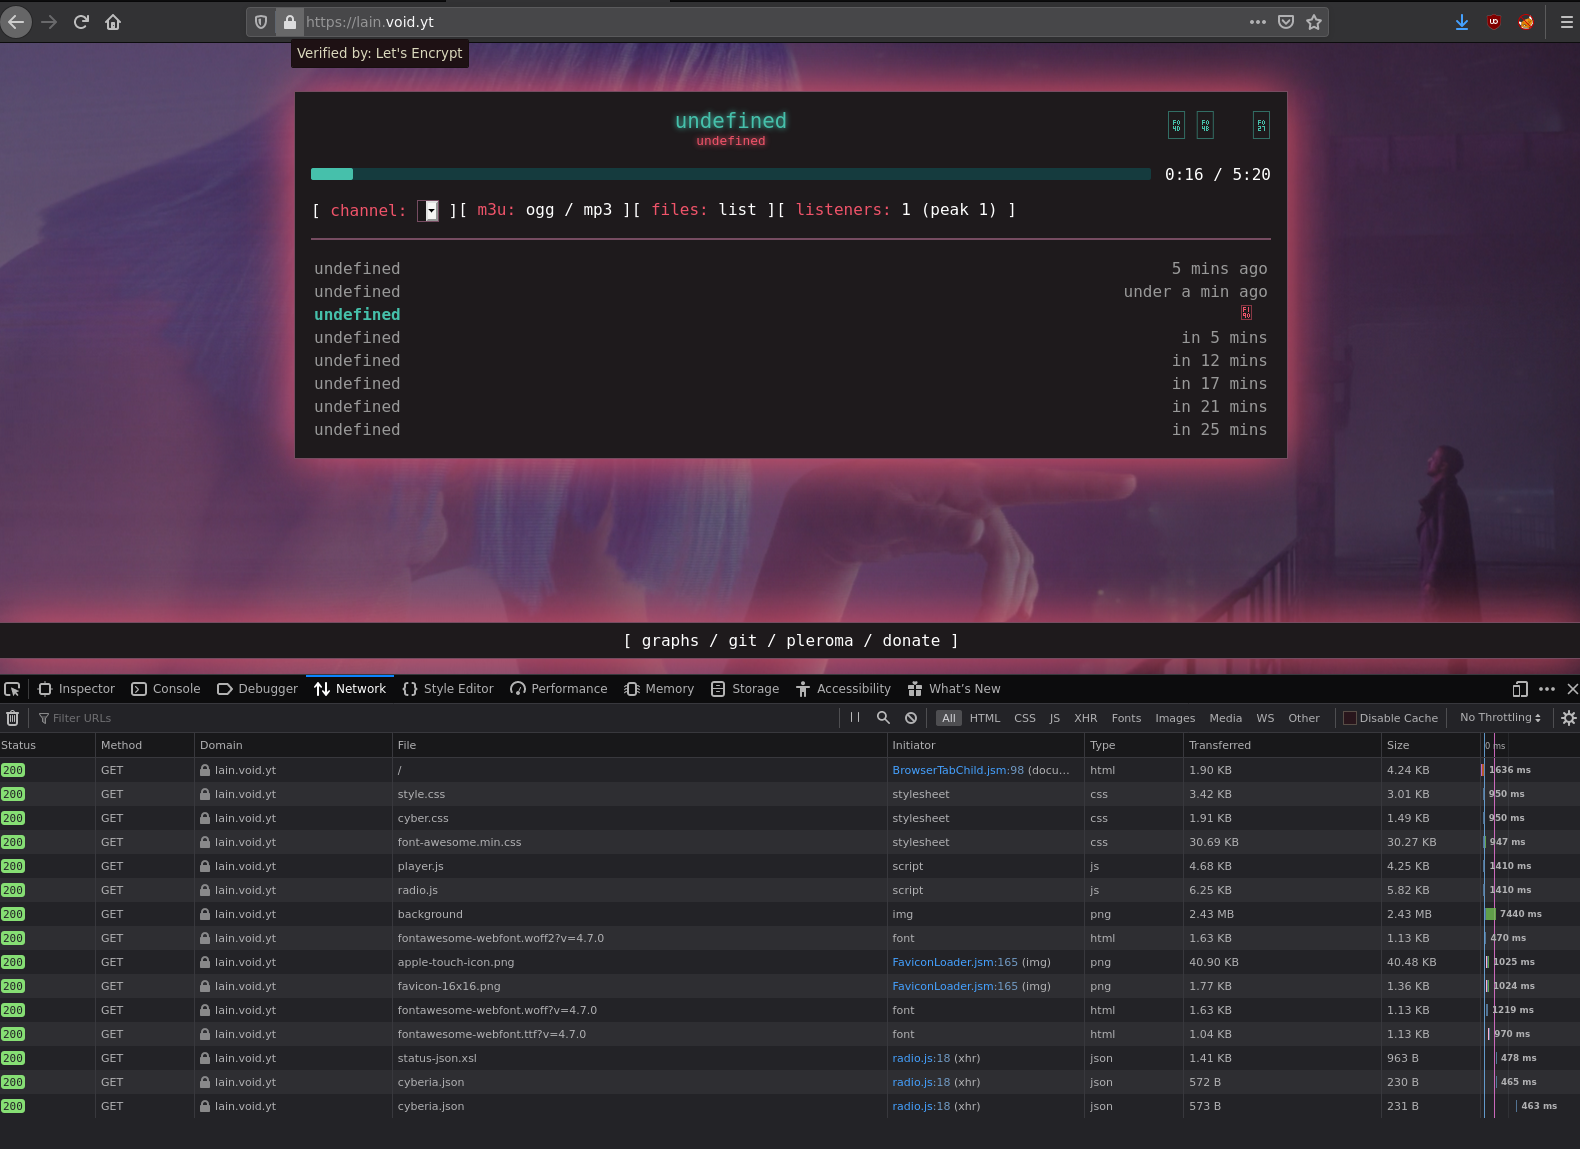Open the BrowserTabChild.jsm:98 initiator link
1580x1149 pixels.
click(x=958, y=770)
